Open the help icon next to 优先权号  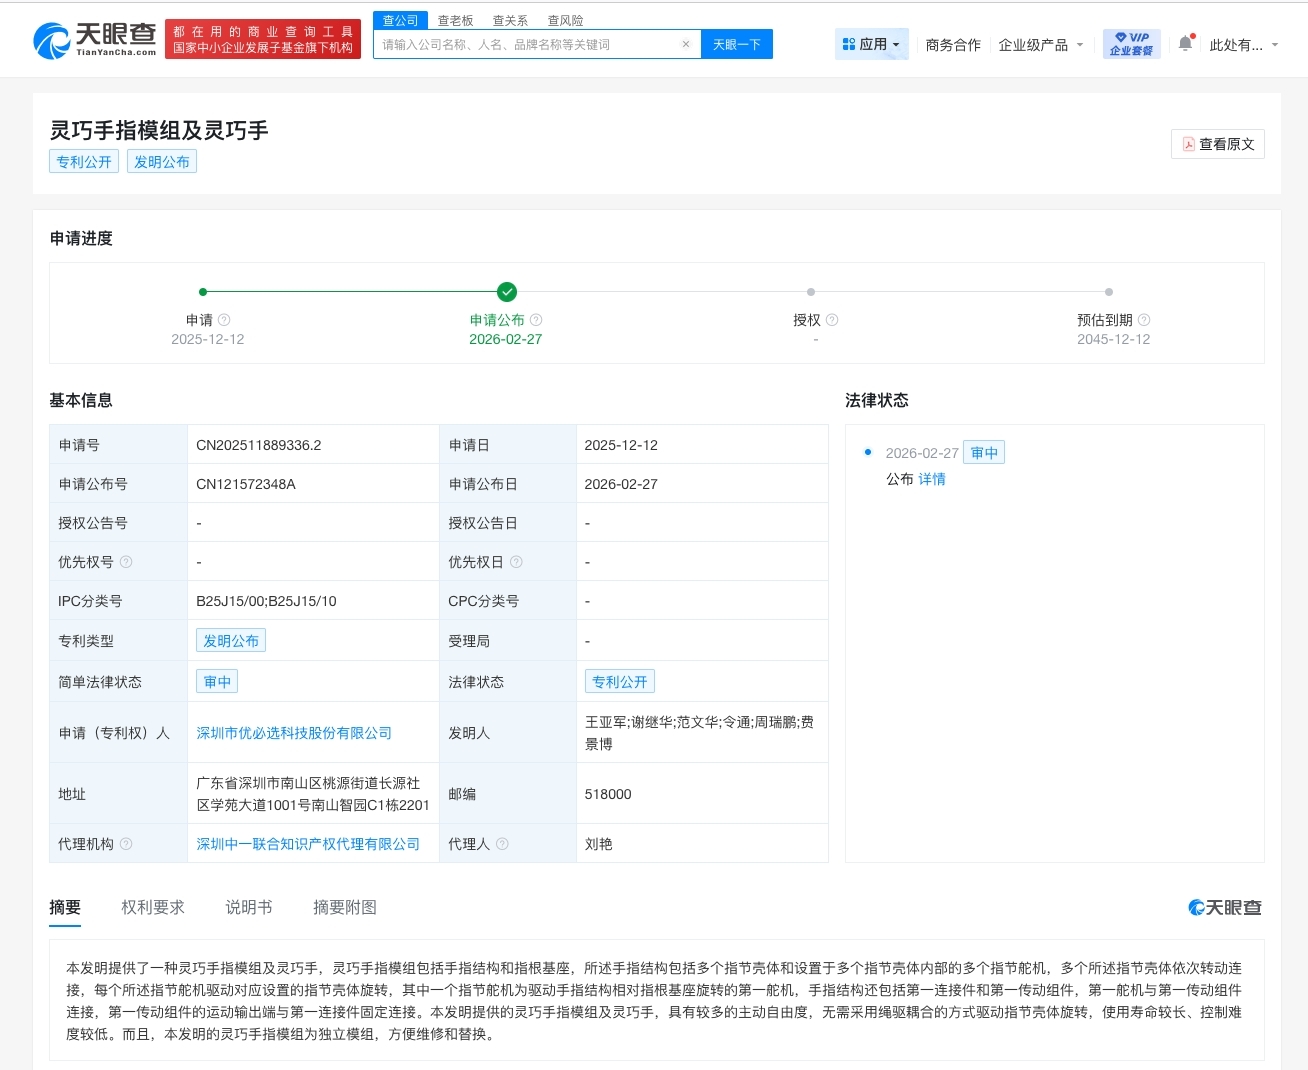[124, 561]
